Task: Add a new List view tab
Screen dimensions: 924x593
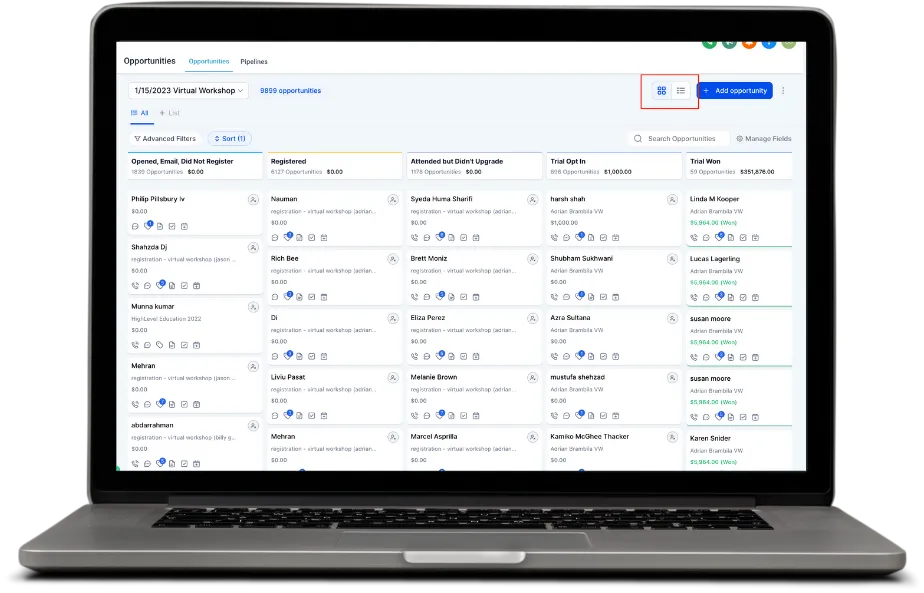Action: [x=170, y=113]
